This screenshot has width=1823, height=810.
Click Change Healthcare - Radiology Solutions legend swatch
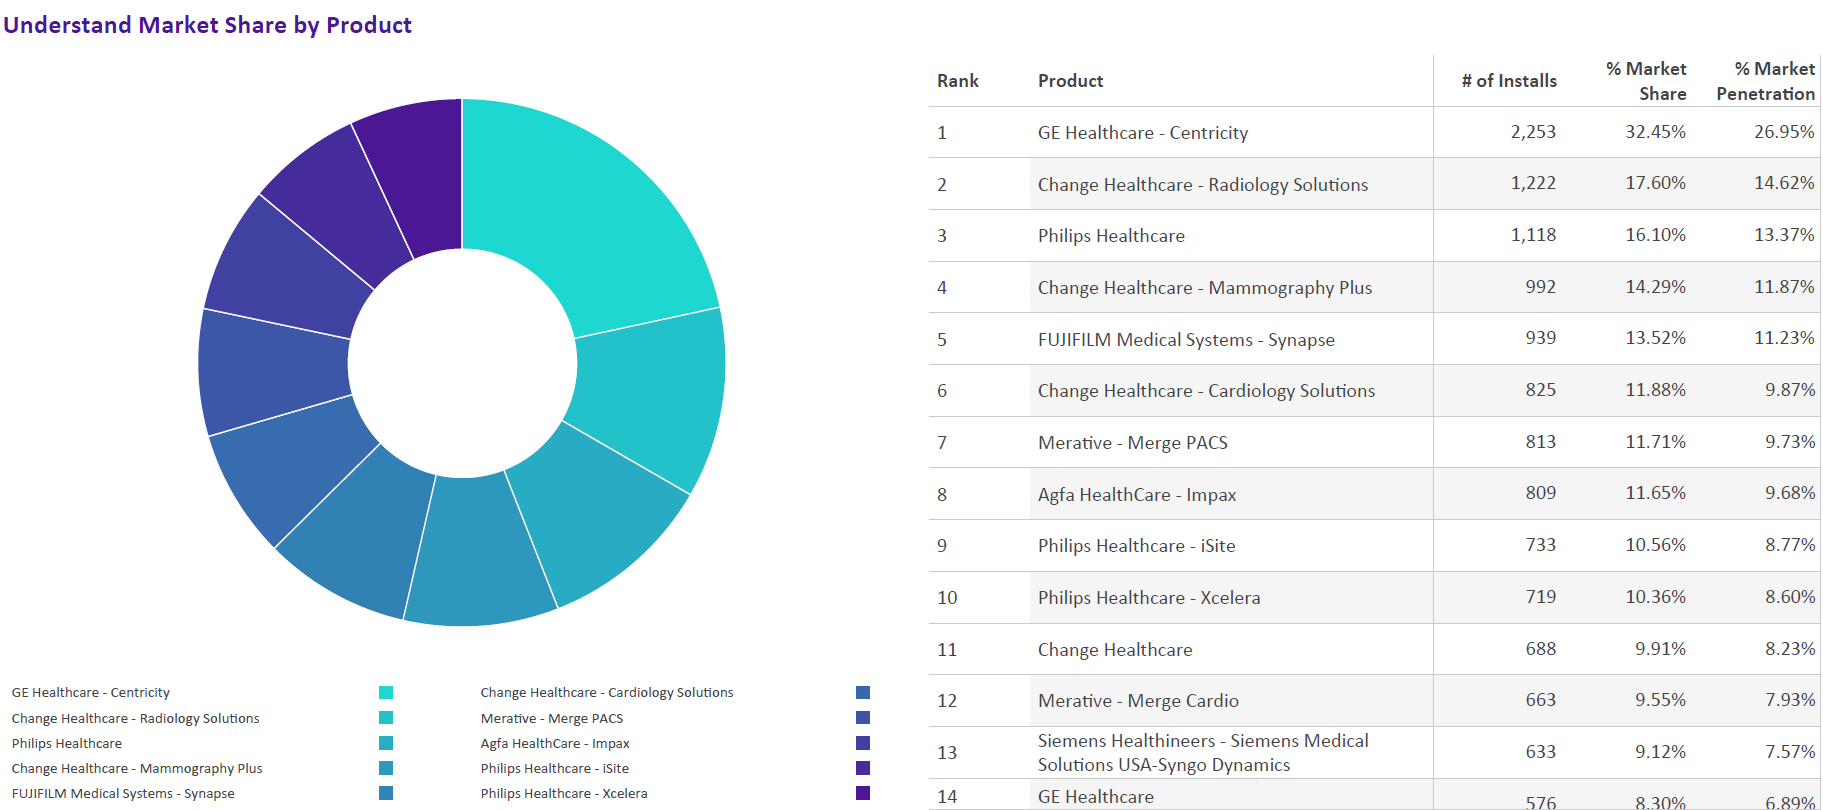pyautogui.click(x=386, y=718)
